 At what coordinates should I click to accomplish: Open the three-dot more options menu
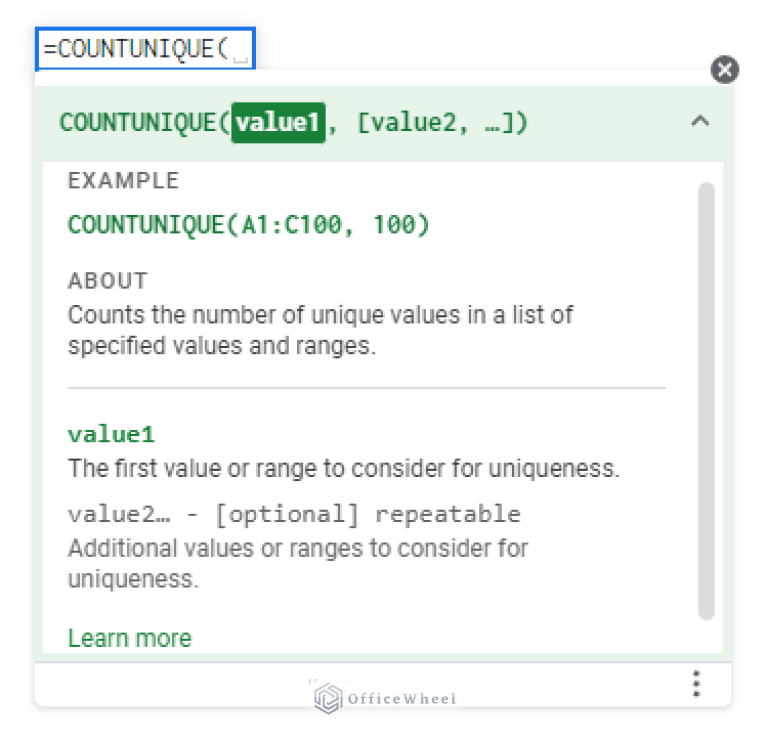click(696, 684)
